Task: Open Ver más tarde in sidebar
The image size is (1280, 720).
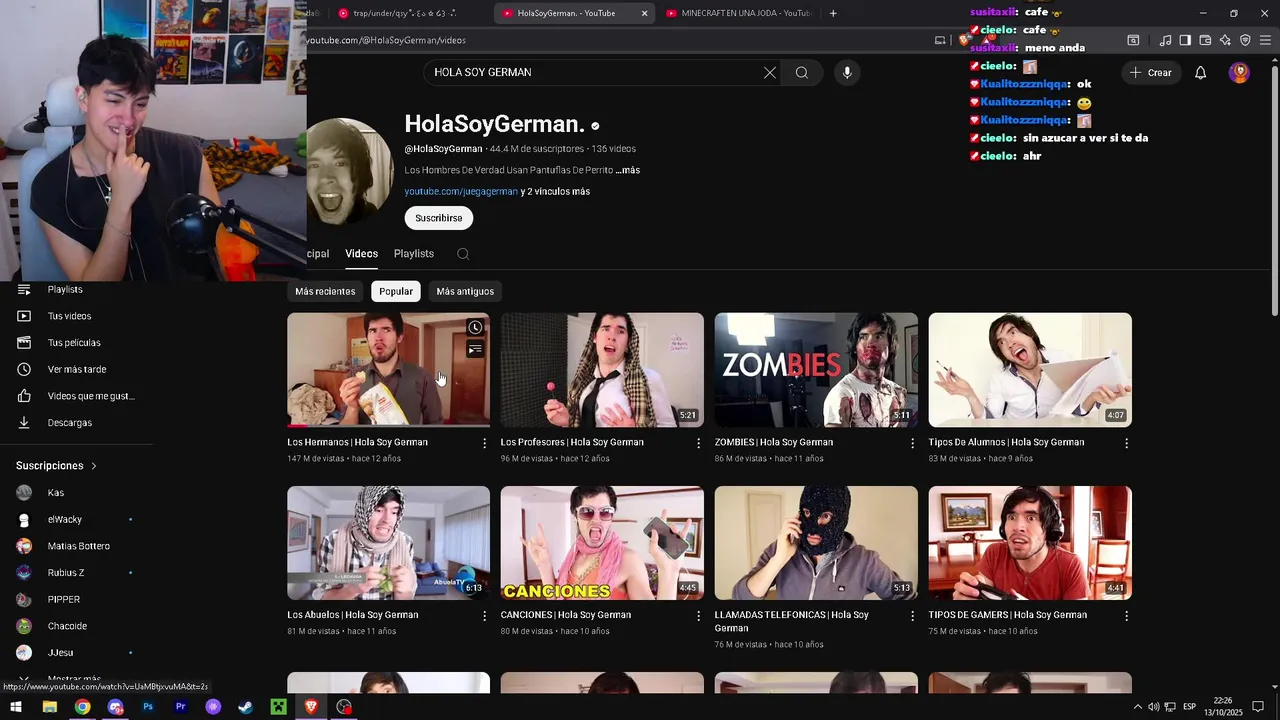Action: coord(76,370)
